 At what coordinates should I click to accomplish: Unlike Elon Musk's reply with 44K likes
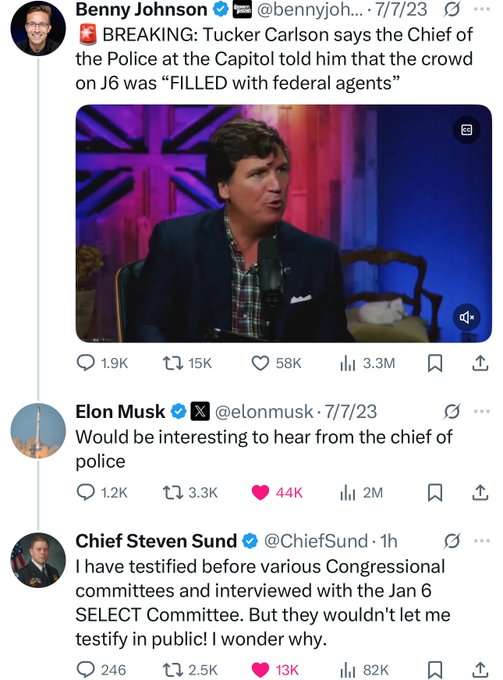coord(277,492)
